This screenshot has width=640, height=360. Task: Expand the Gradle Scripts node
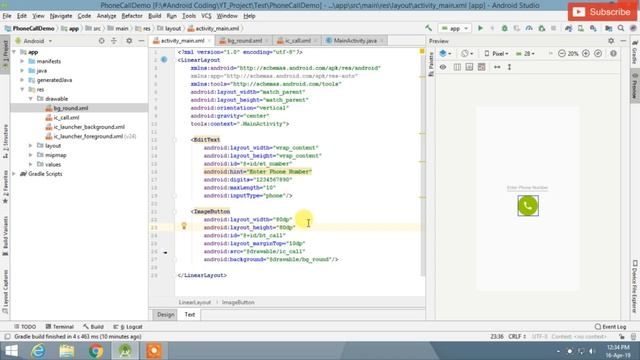(14, 174)
